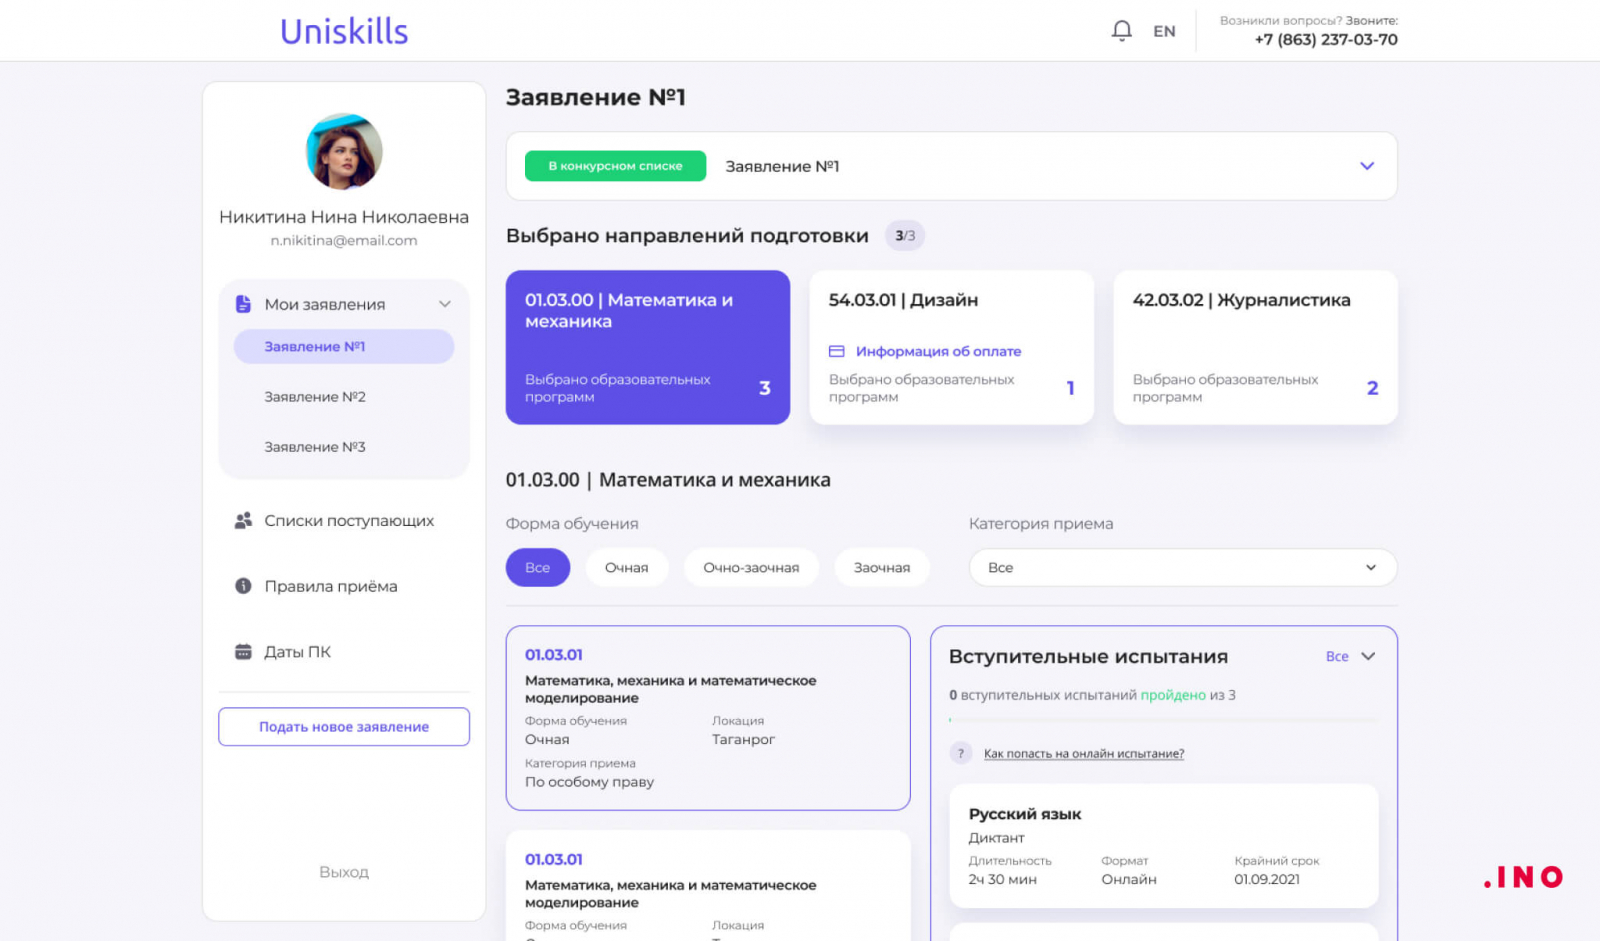Expand the Заявление №1 dropdown chevron
The height and width of the screenshot is (941, 1600).
(x=1367, y=166)
